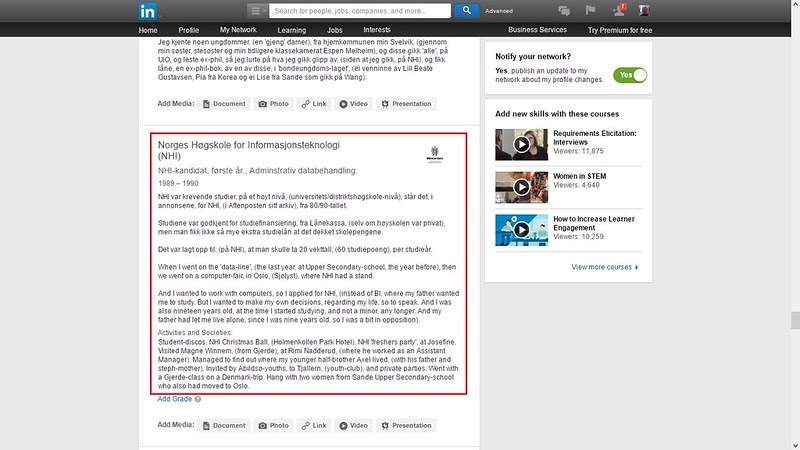Add a Document in top media row
800x450 pixels.
pyautogui.click(x=224, y=104)
